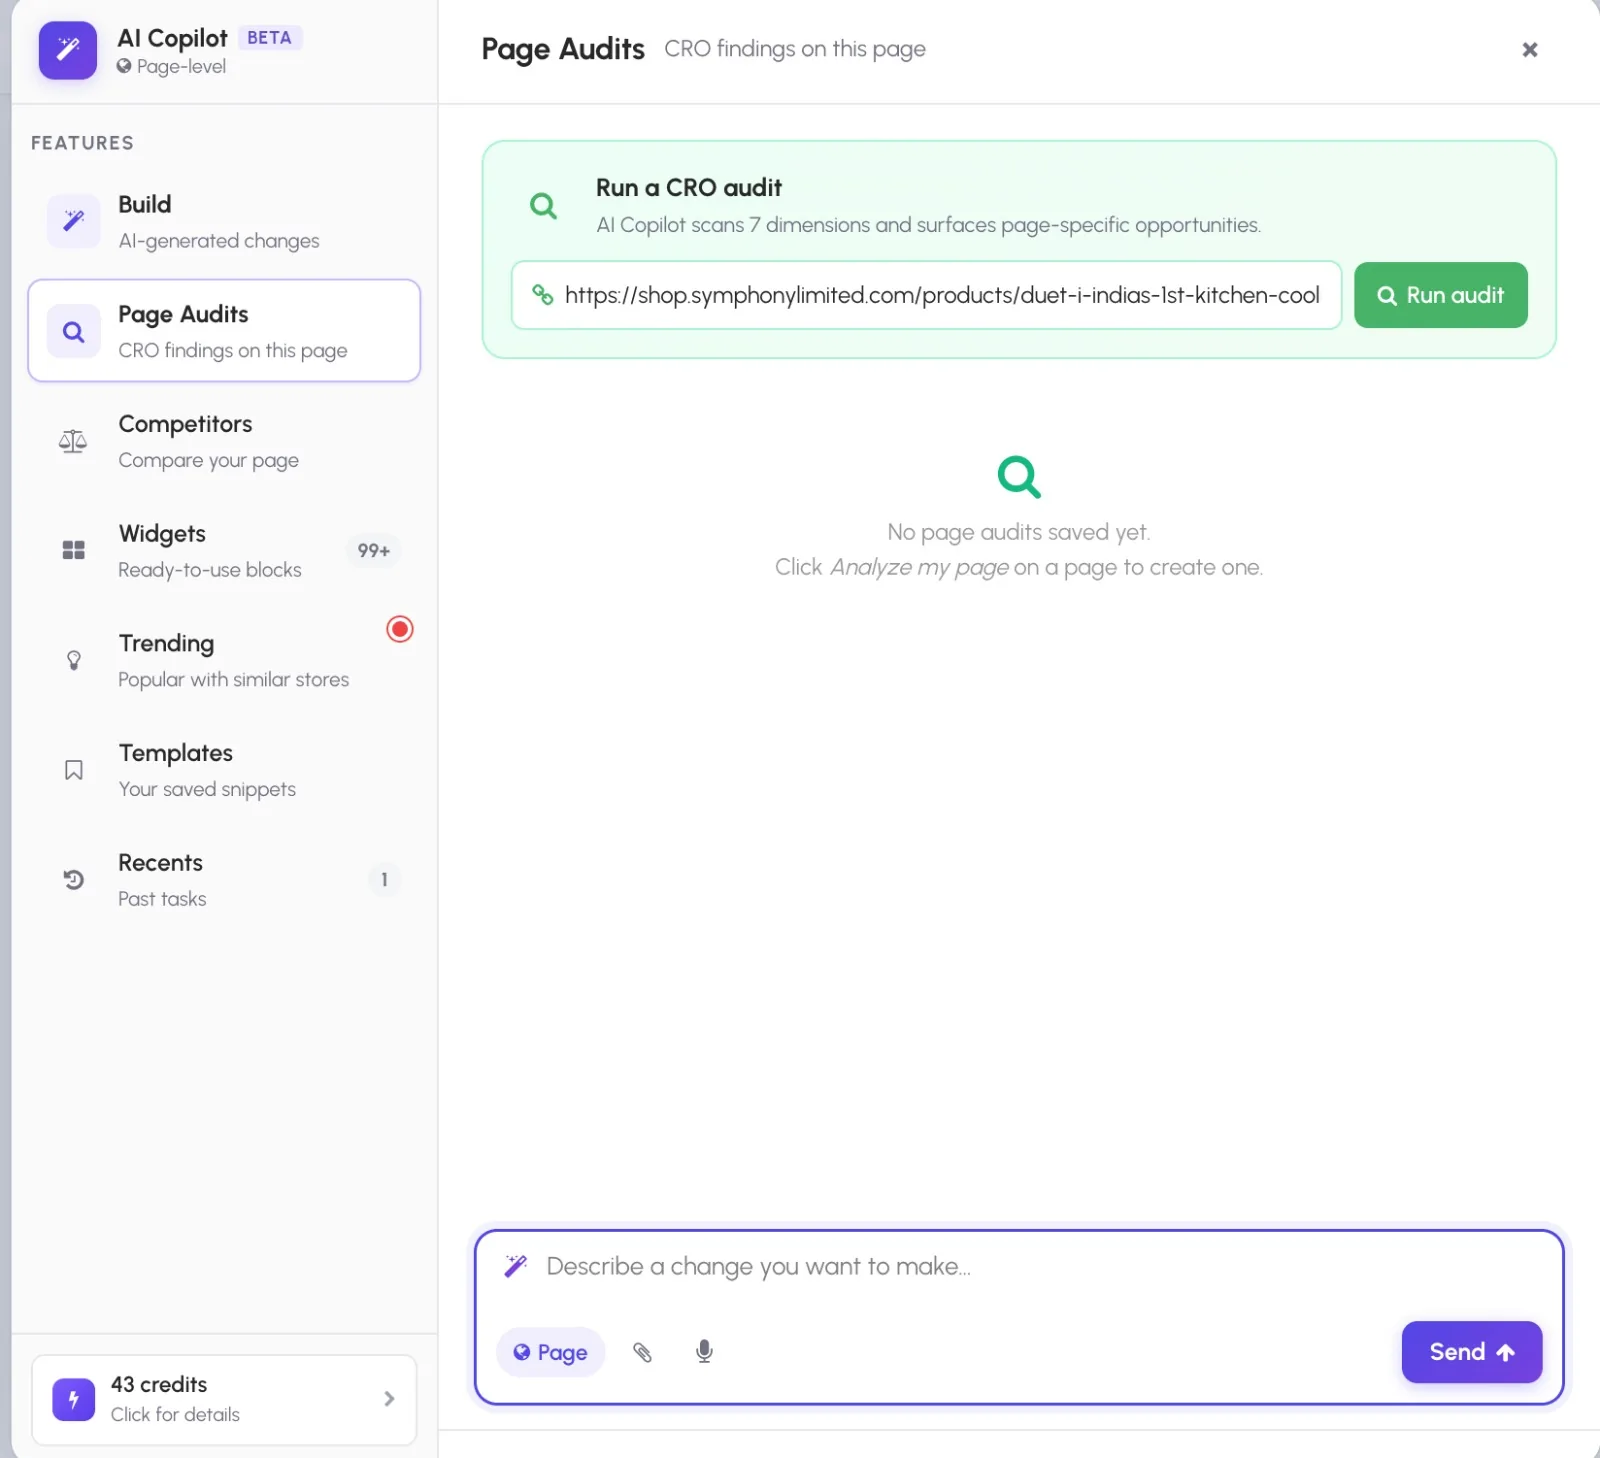Start voice input with the microphone icon
The image size is (1600, 1458).
(704, 1352)
